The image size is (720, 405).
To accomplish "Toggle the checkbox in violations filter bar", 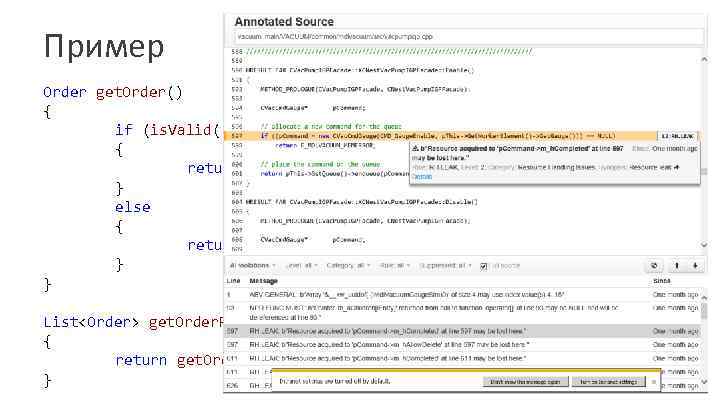I will [x=484, y=266].
